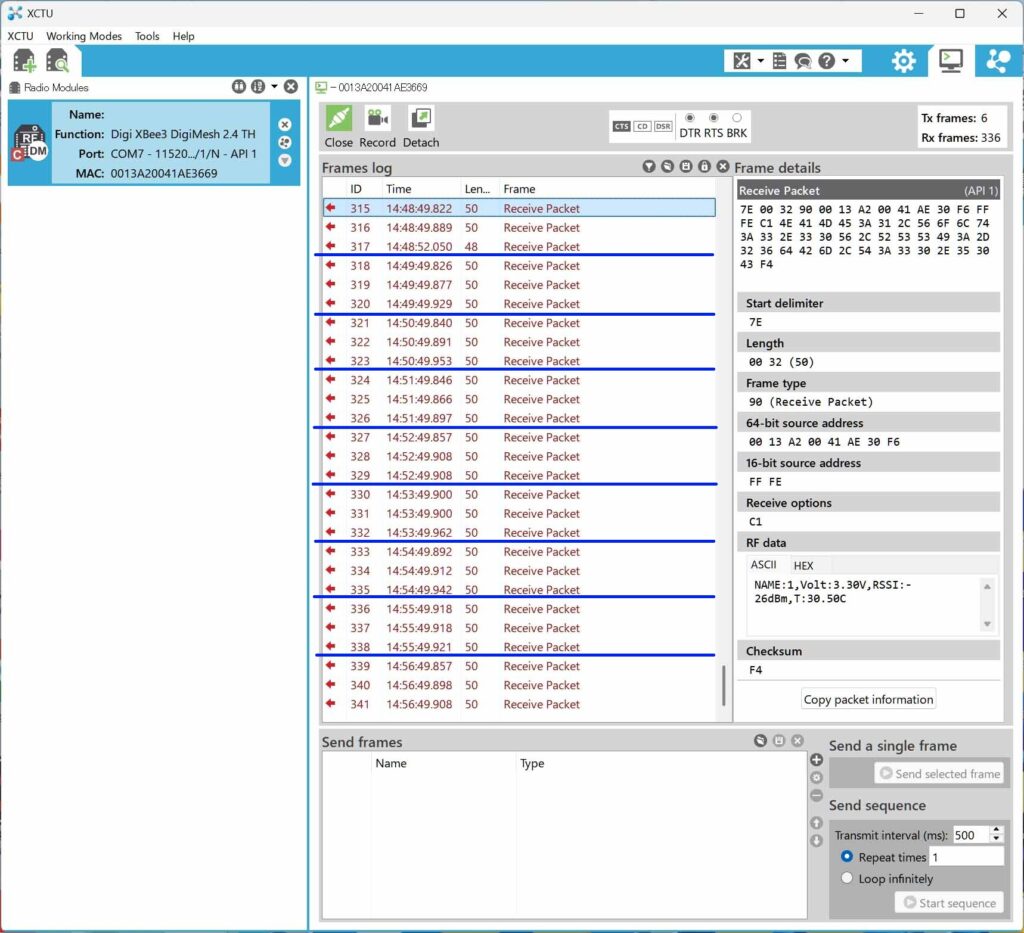Open the Frames log filter dropdown icon
This screenshot has width=1024, height=933.
[x=648, y=166]
